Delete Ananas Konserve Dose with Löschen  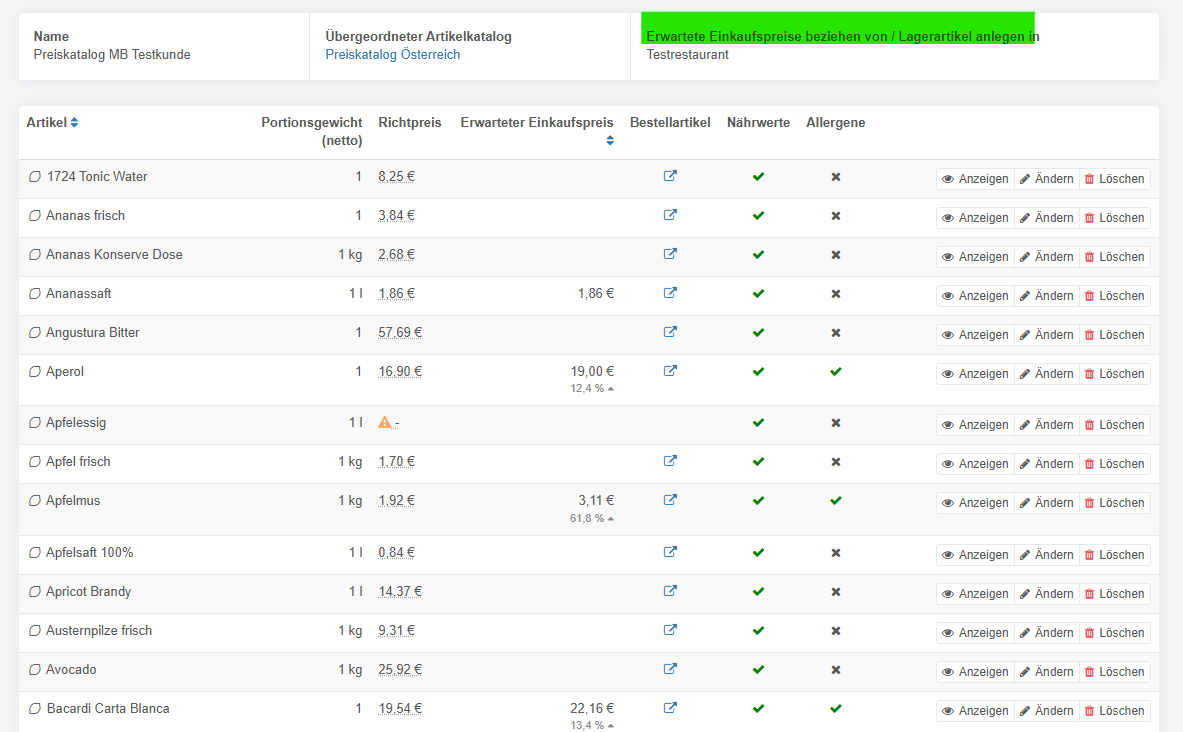pyautogui.click(x=1114, y=257)
